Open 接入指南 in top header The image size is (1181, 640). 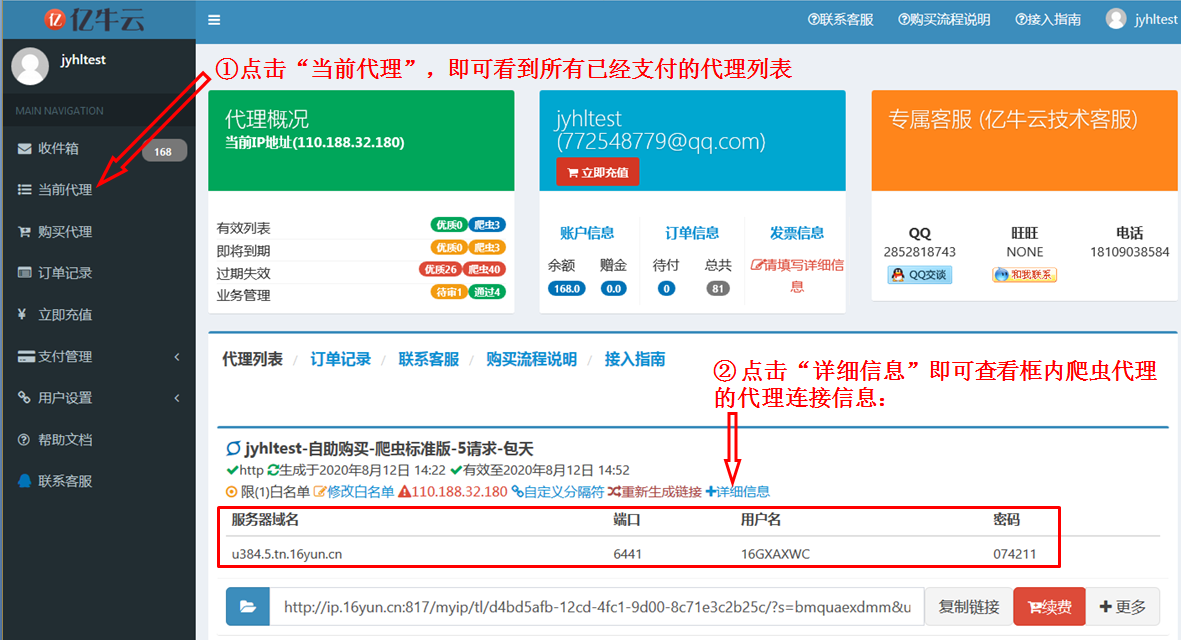[x=1048, y=20]
